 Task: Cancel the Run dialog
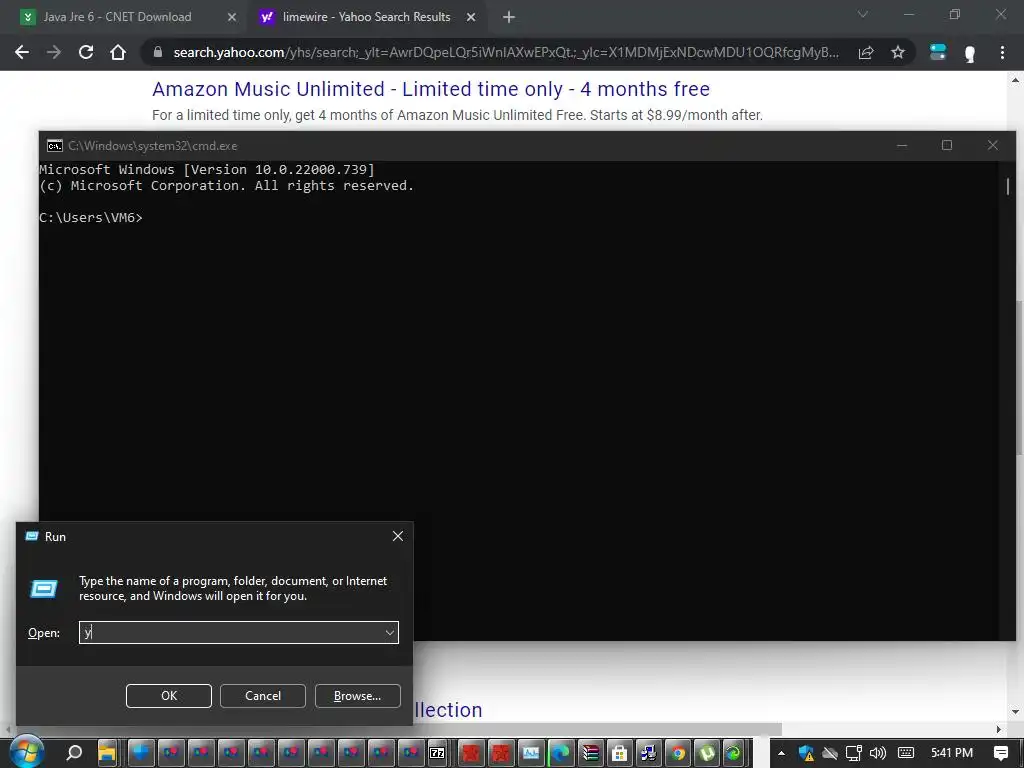point(263,696)
